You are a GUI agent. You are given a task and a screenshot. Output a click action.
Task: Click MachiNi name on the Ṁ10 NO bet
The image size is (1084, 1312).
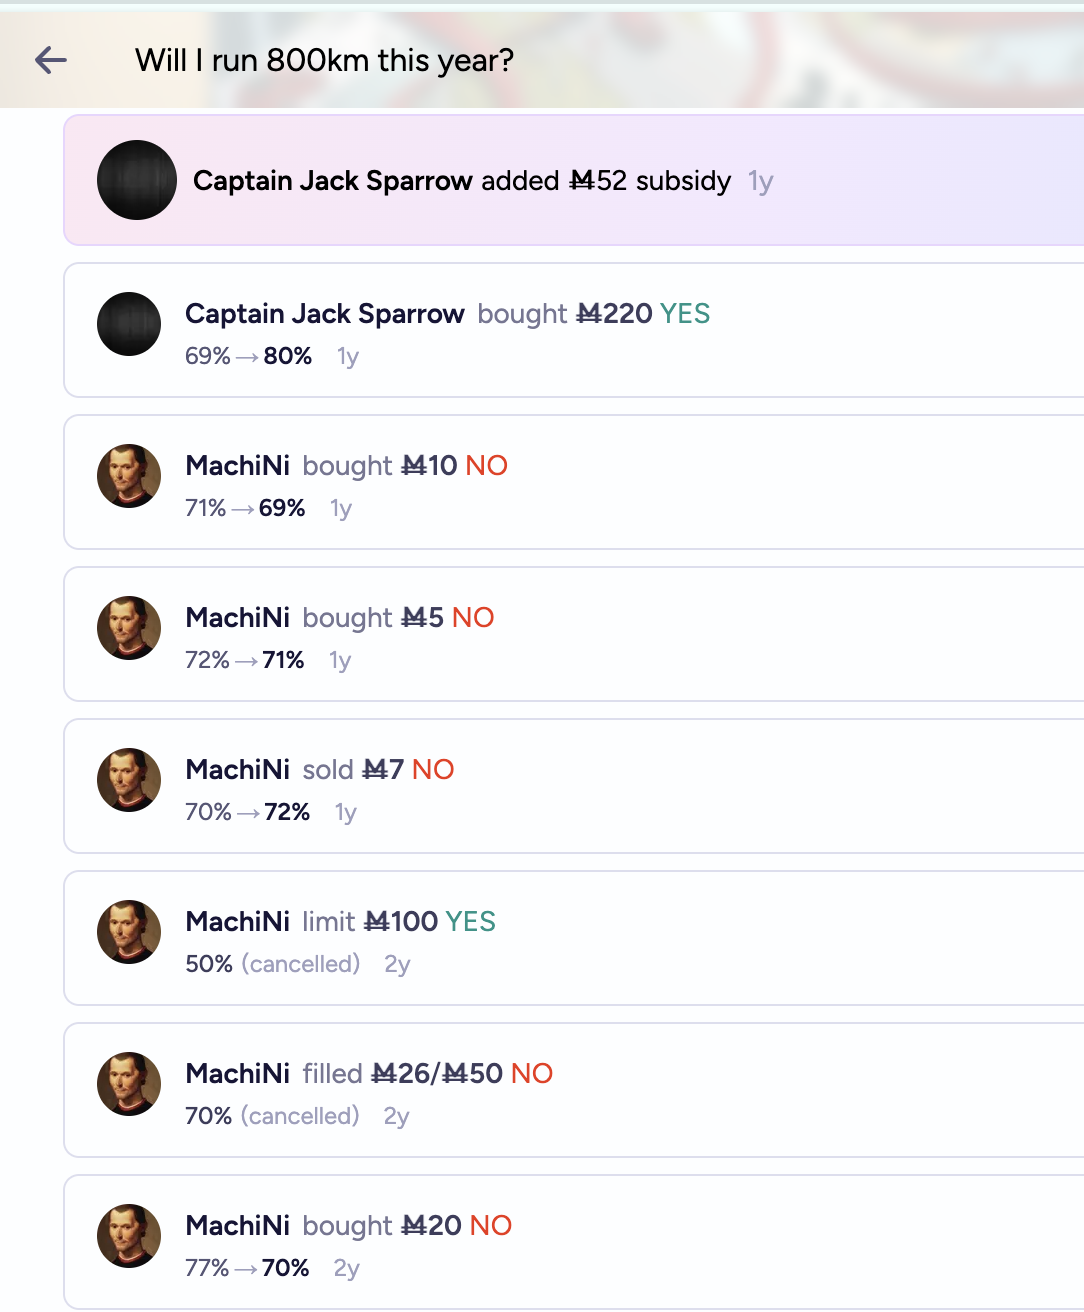[237, 466]
